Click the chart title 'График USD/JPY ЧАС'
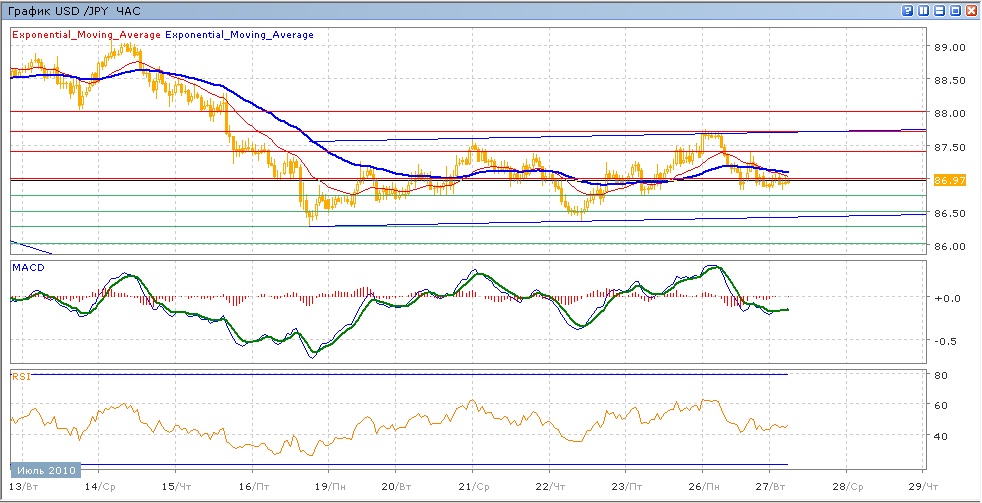 coord(74,10)
